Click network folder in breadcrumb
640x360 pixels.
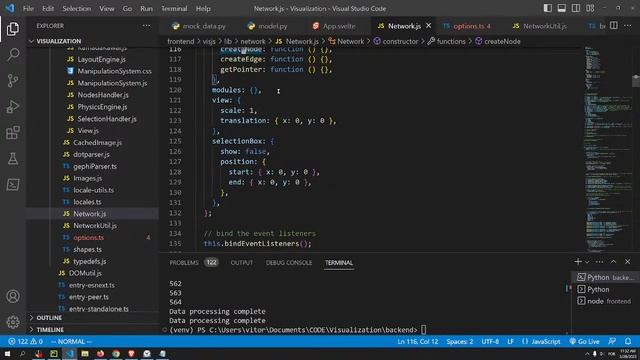[x=253, y=41]
